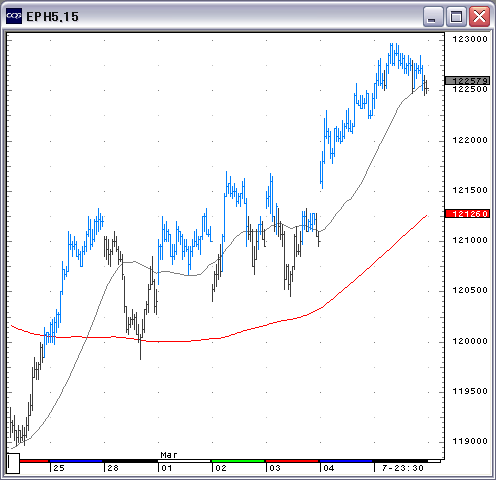This screenshot has width=496, height=480.
Task: Select the 02 date marker on timeline
Action: pos(221,468)
